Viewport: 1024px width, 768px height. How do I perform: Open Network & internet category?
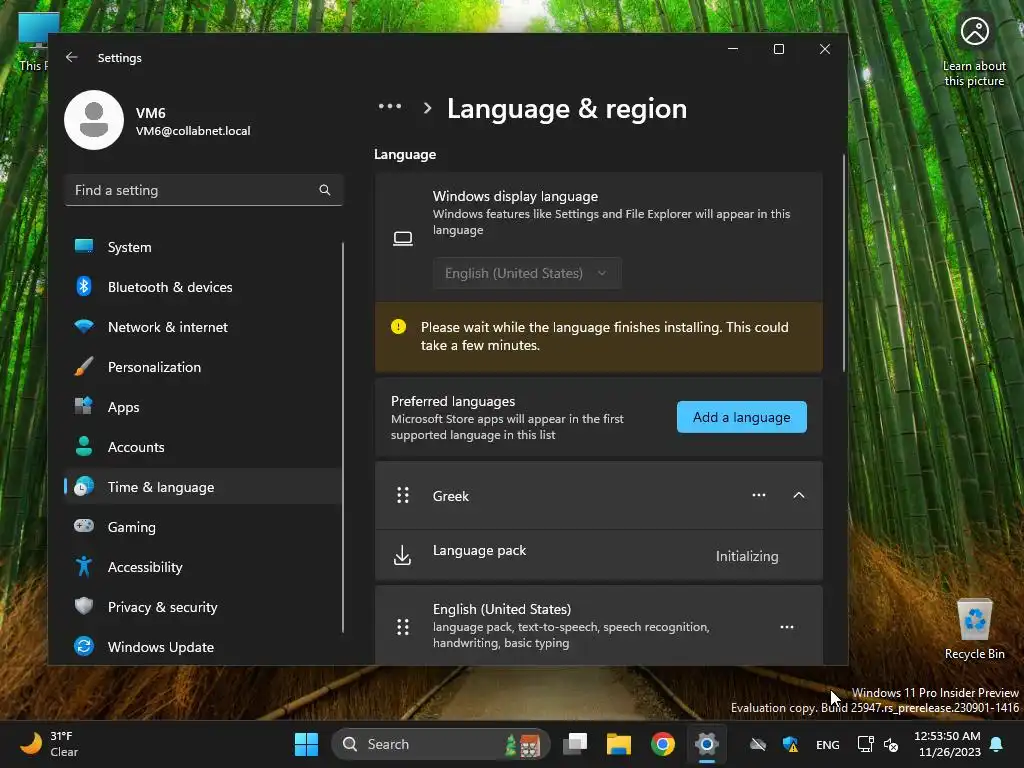[204, 327]
